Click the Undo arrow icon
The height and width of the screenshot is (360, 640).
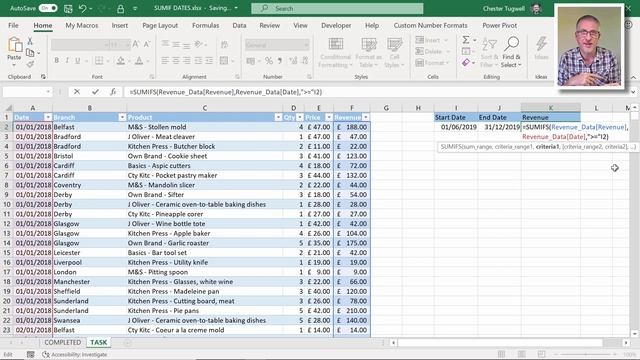coord(83,8)
